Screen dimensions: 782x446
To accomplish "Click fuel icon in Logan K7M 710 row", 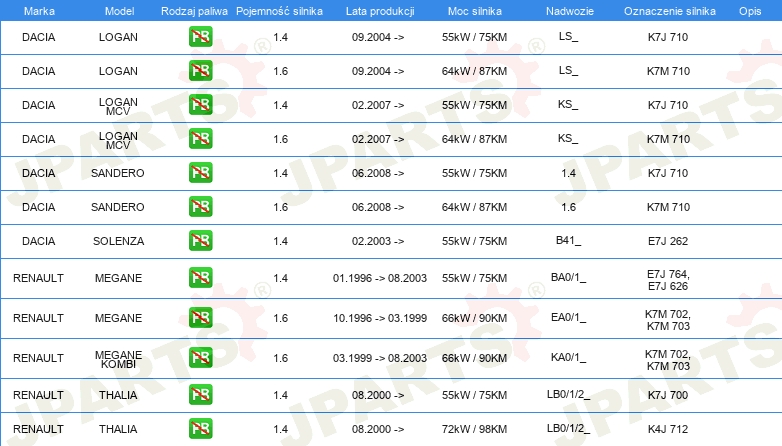I will coord(200,71).
